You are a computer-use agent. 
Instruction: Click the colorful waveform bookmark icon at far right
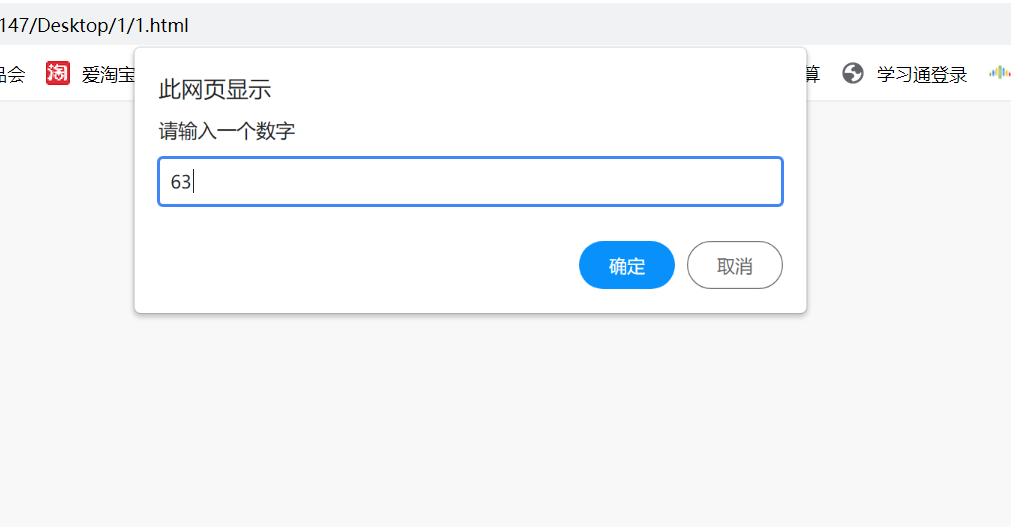(999, 73)
